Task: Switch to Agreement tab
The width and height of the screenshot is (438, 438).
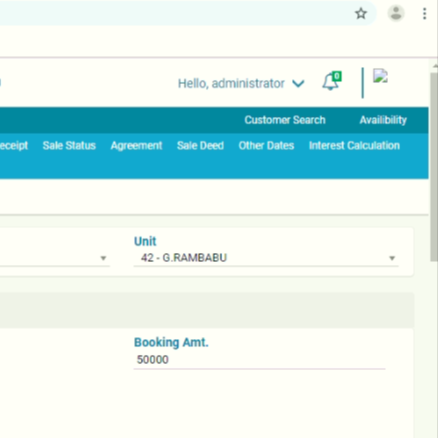Action: (136, 146)
